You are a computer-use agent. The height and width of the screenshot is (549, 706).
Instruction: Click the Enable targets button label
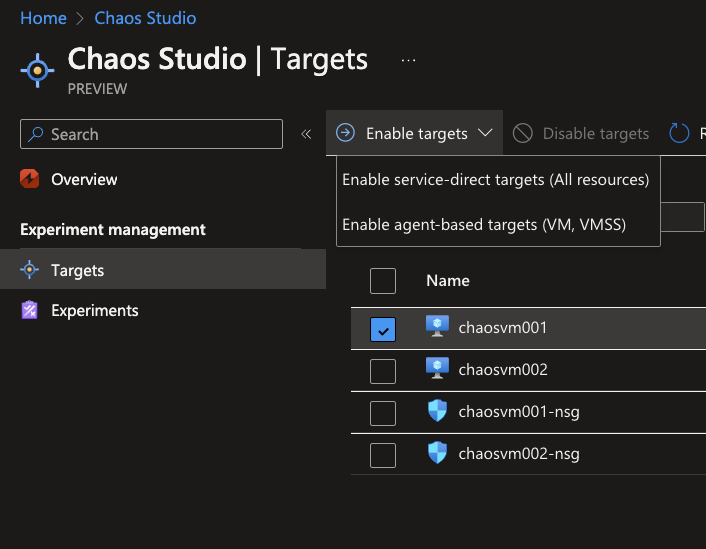click(x=417, y=133)
